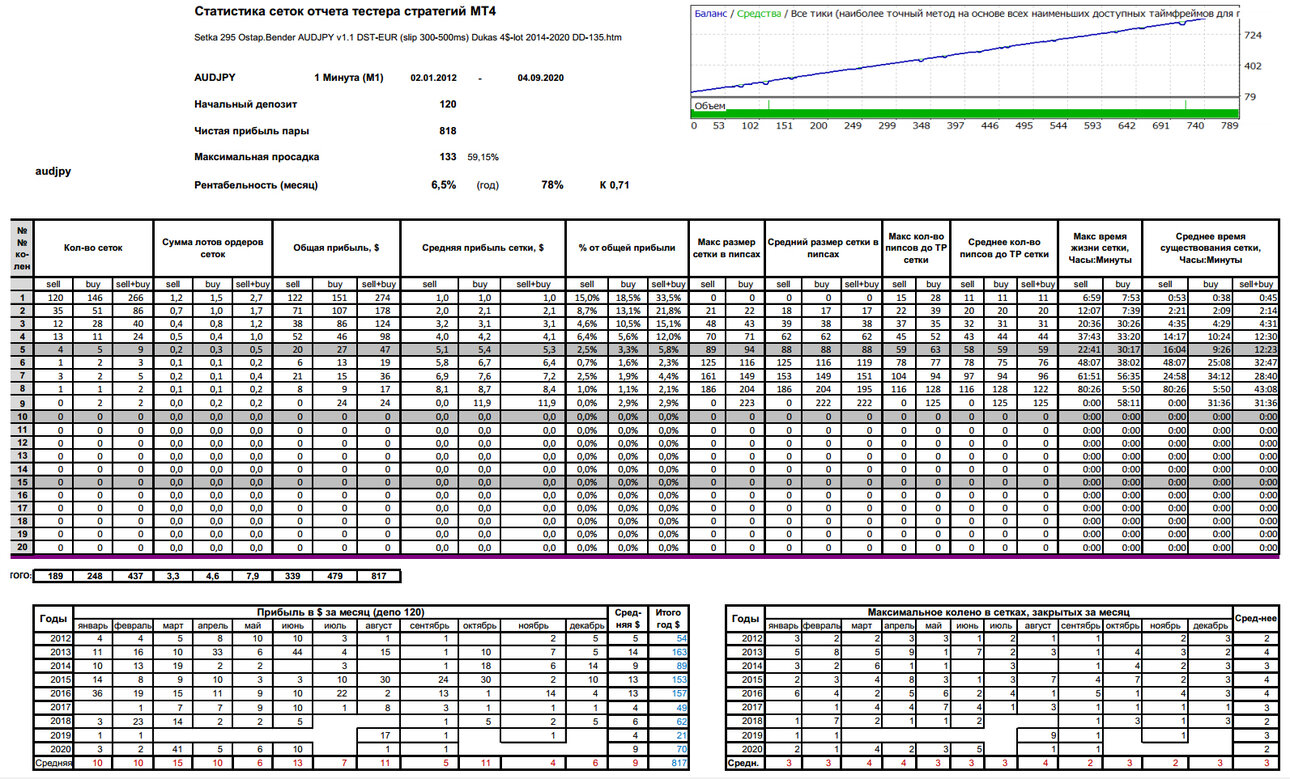Click the 'декабрь' header in the max knee table
The image size is (1290, 779).
coord(1210,625)
